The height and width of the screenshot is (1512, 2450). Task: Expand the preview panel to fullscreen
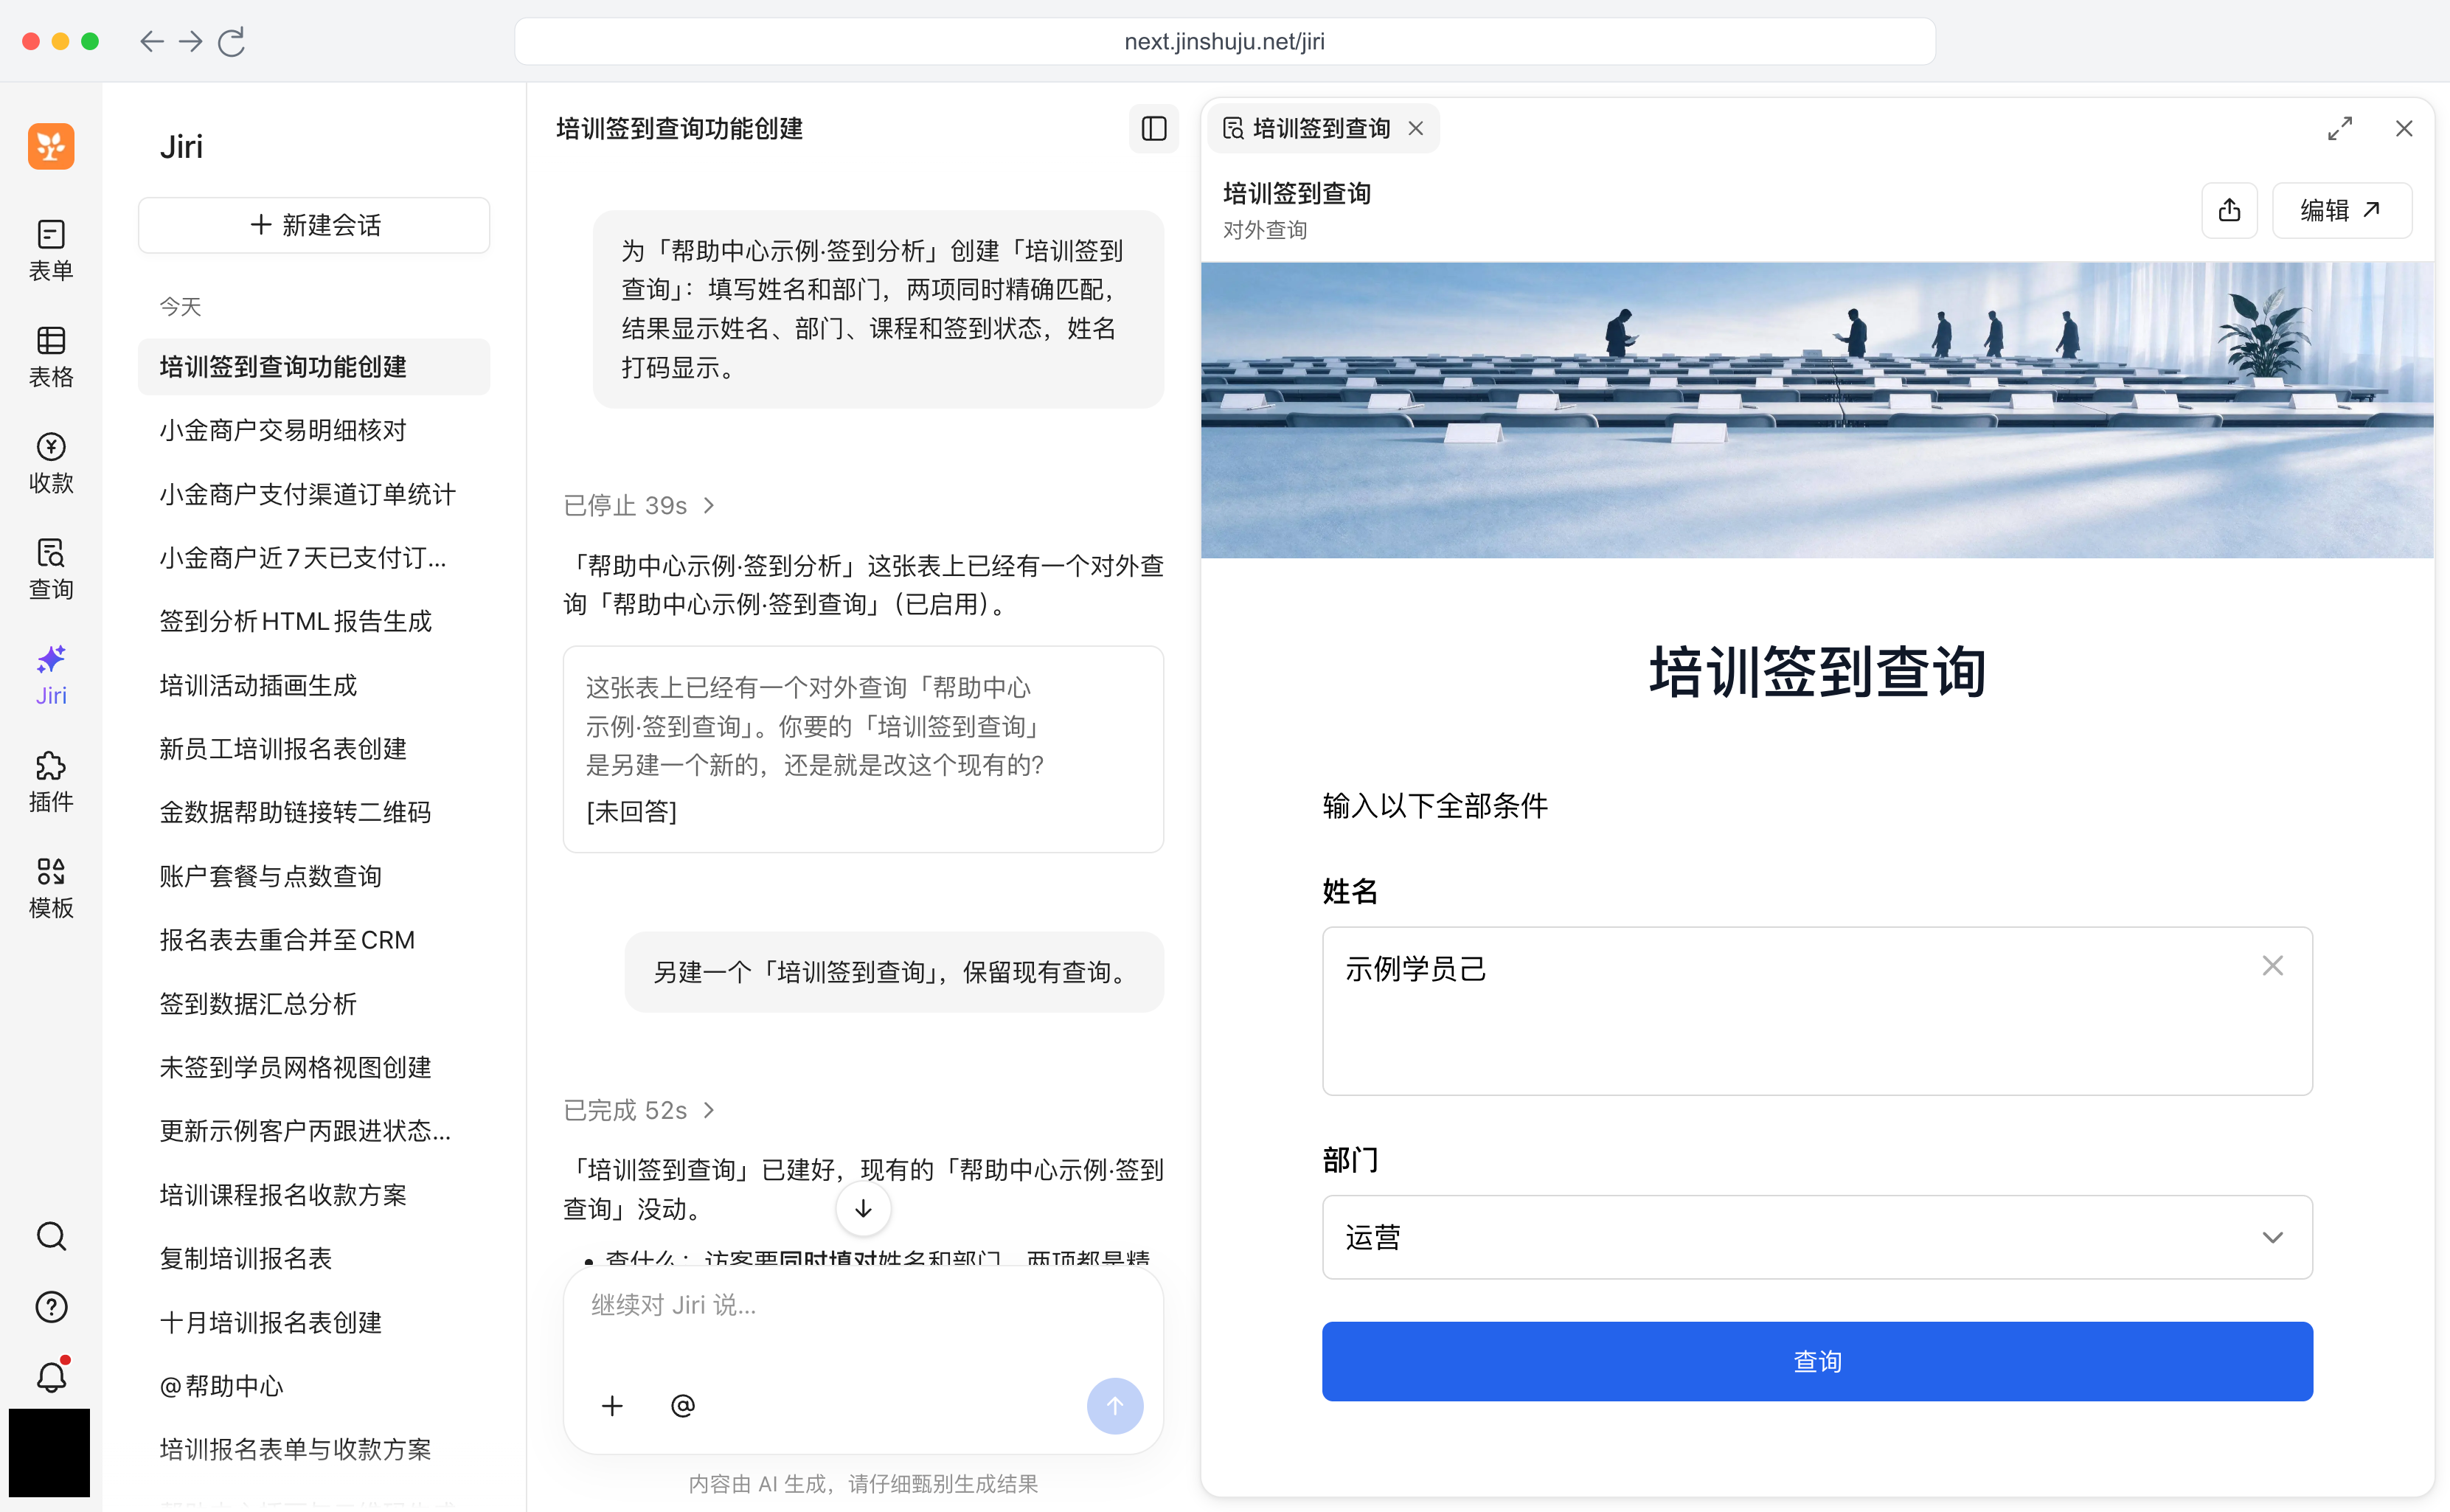pyautogui.click(x=2339, y=129)
